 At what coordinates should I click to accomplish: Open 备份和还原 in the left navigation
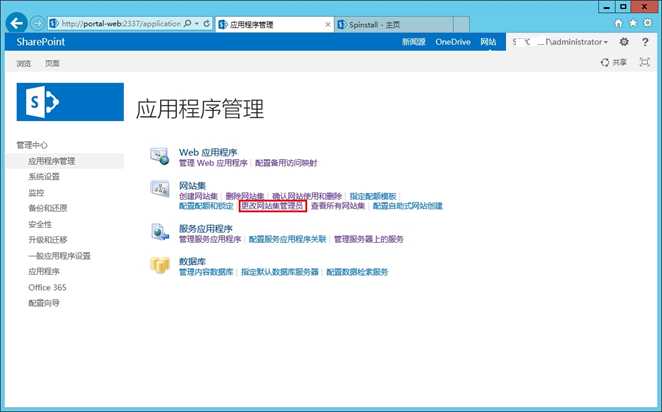pyautogui.click(x=48, y=208)
